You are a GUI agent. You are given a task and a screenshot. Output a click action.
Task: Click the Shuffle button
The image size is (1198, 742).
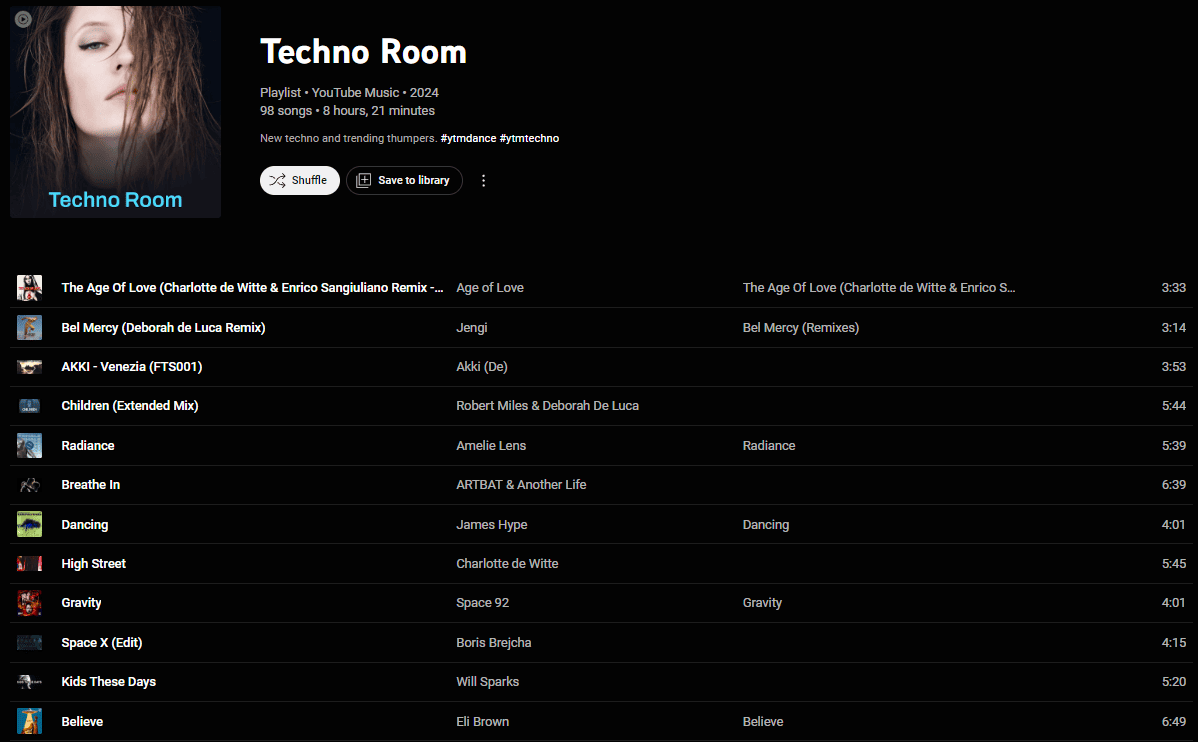[299, 180]
